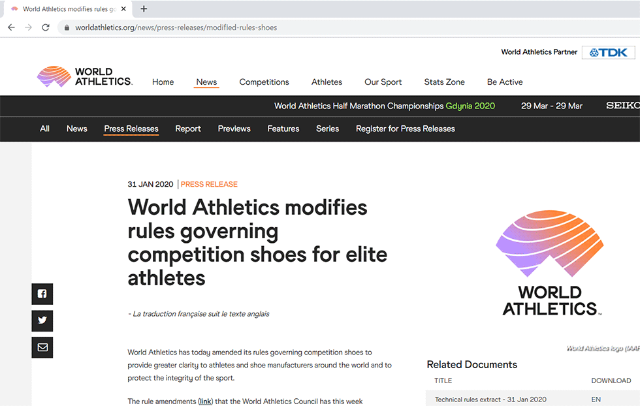Click the Twitter share icon
640x406 pixels.
42,321
